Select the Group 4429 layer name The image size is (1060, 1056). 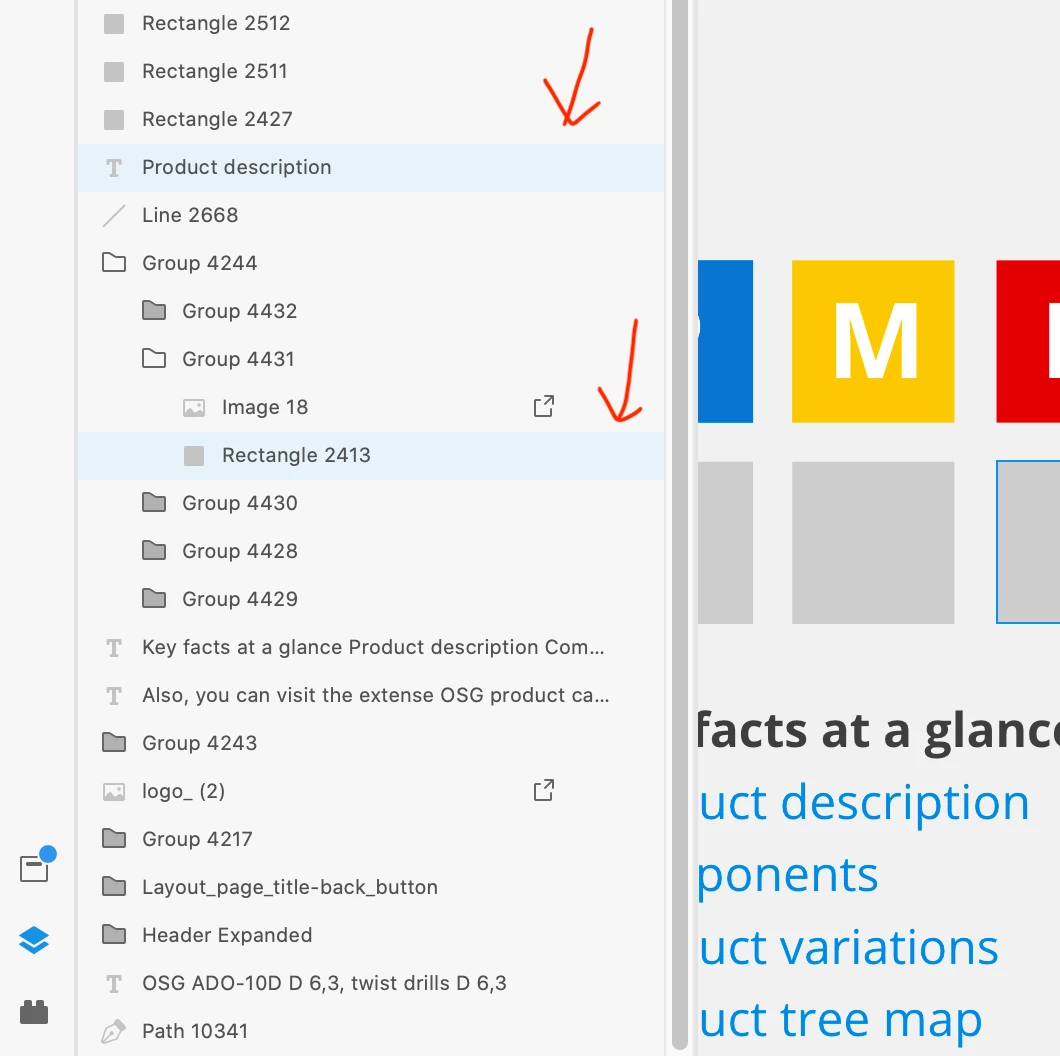[239, 599]
